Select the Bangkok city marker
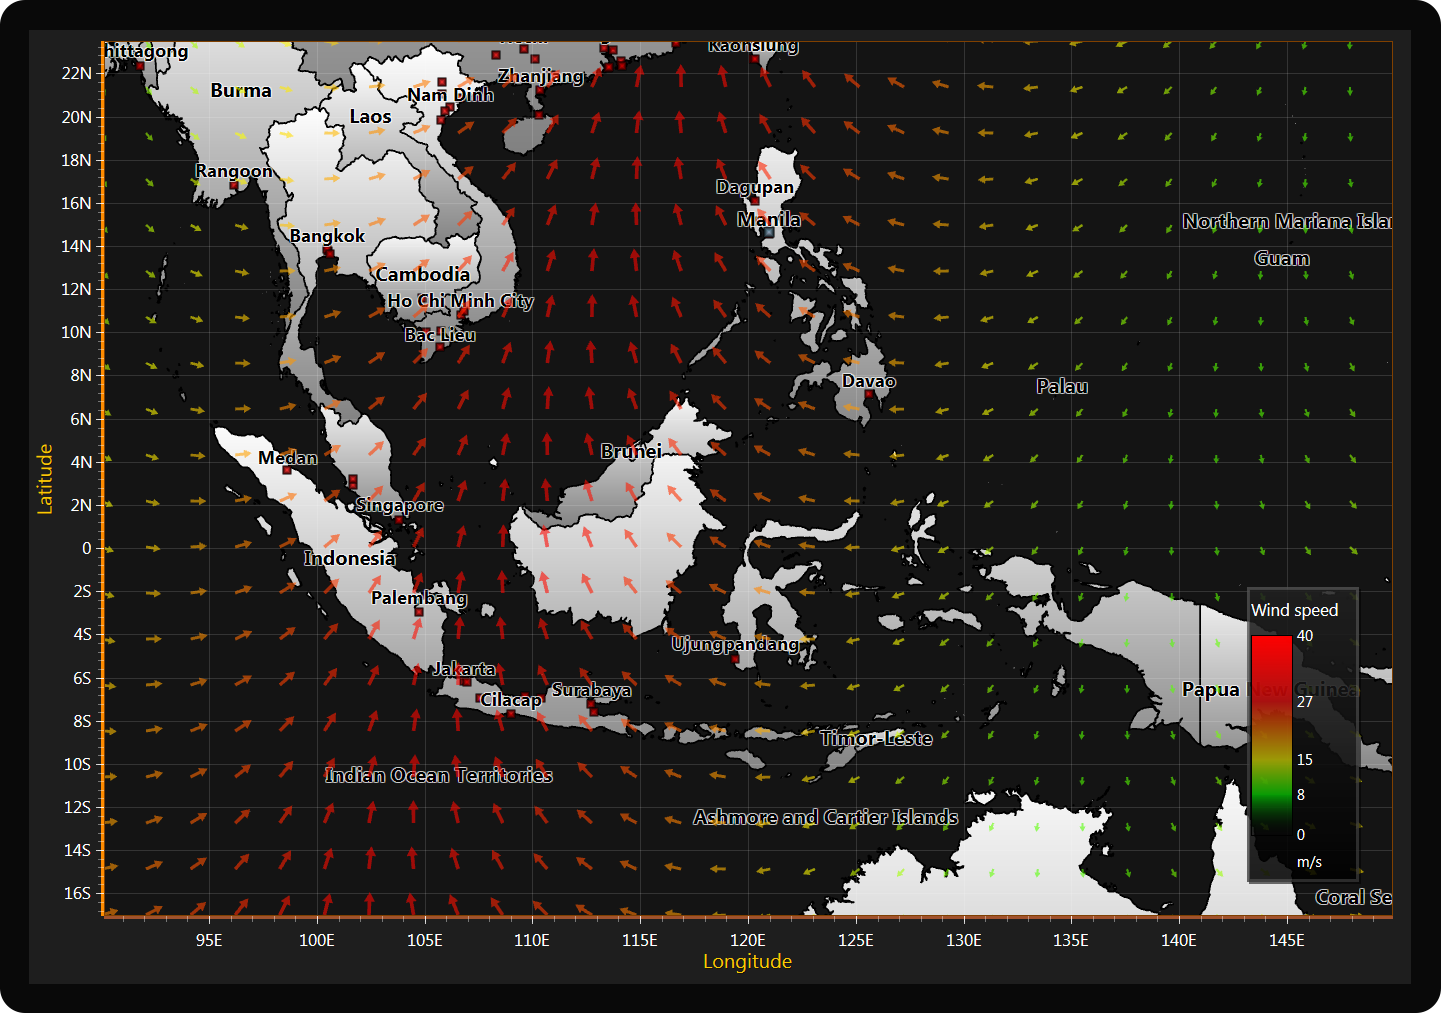 (x=328, y=252)
